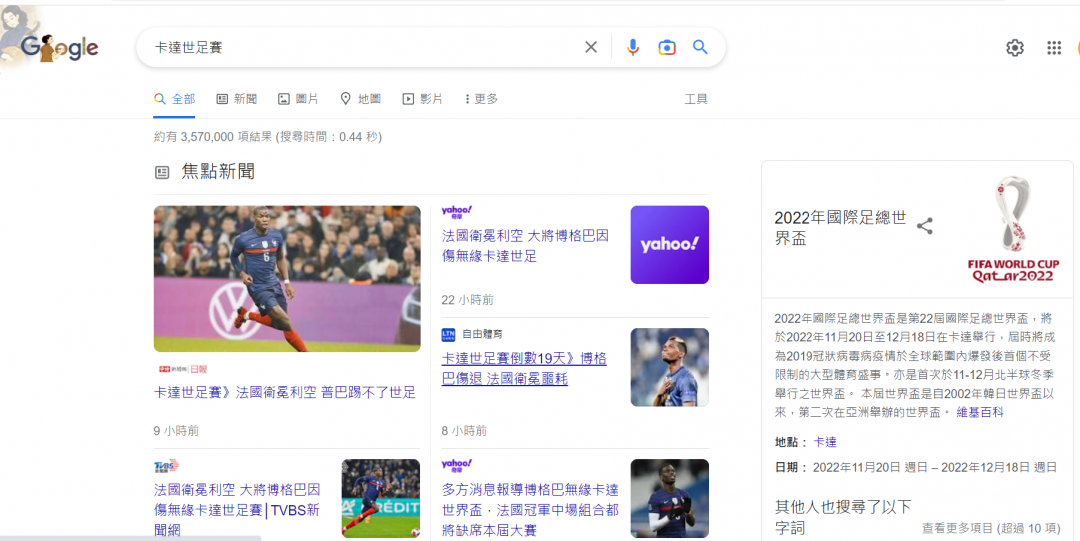
Task: Open the 自由體育 article about 倒數19天
Action: pos(524,368)
